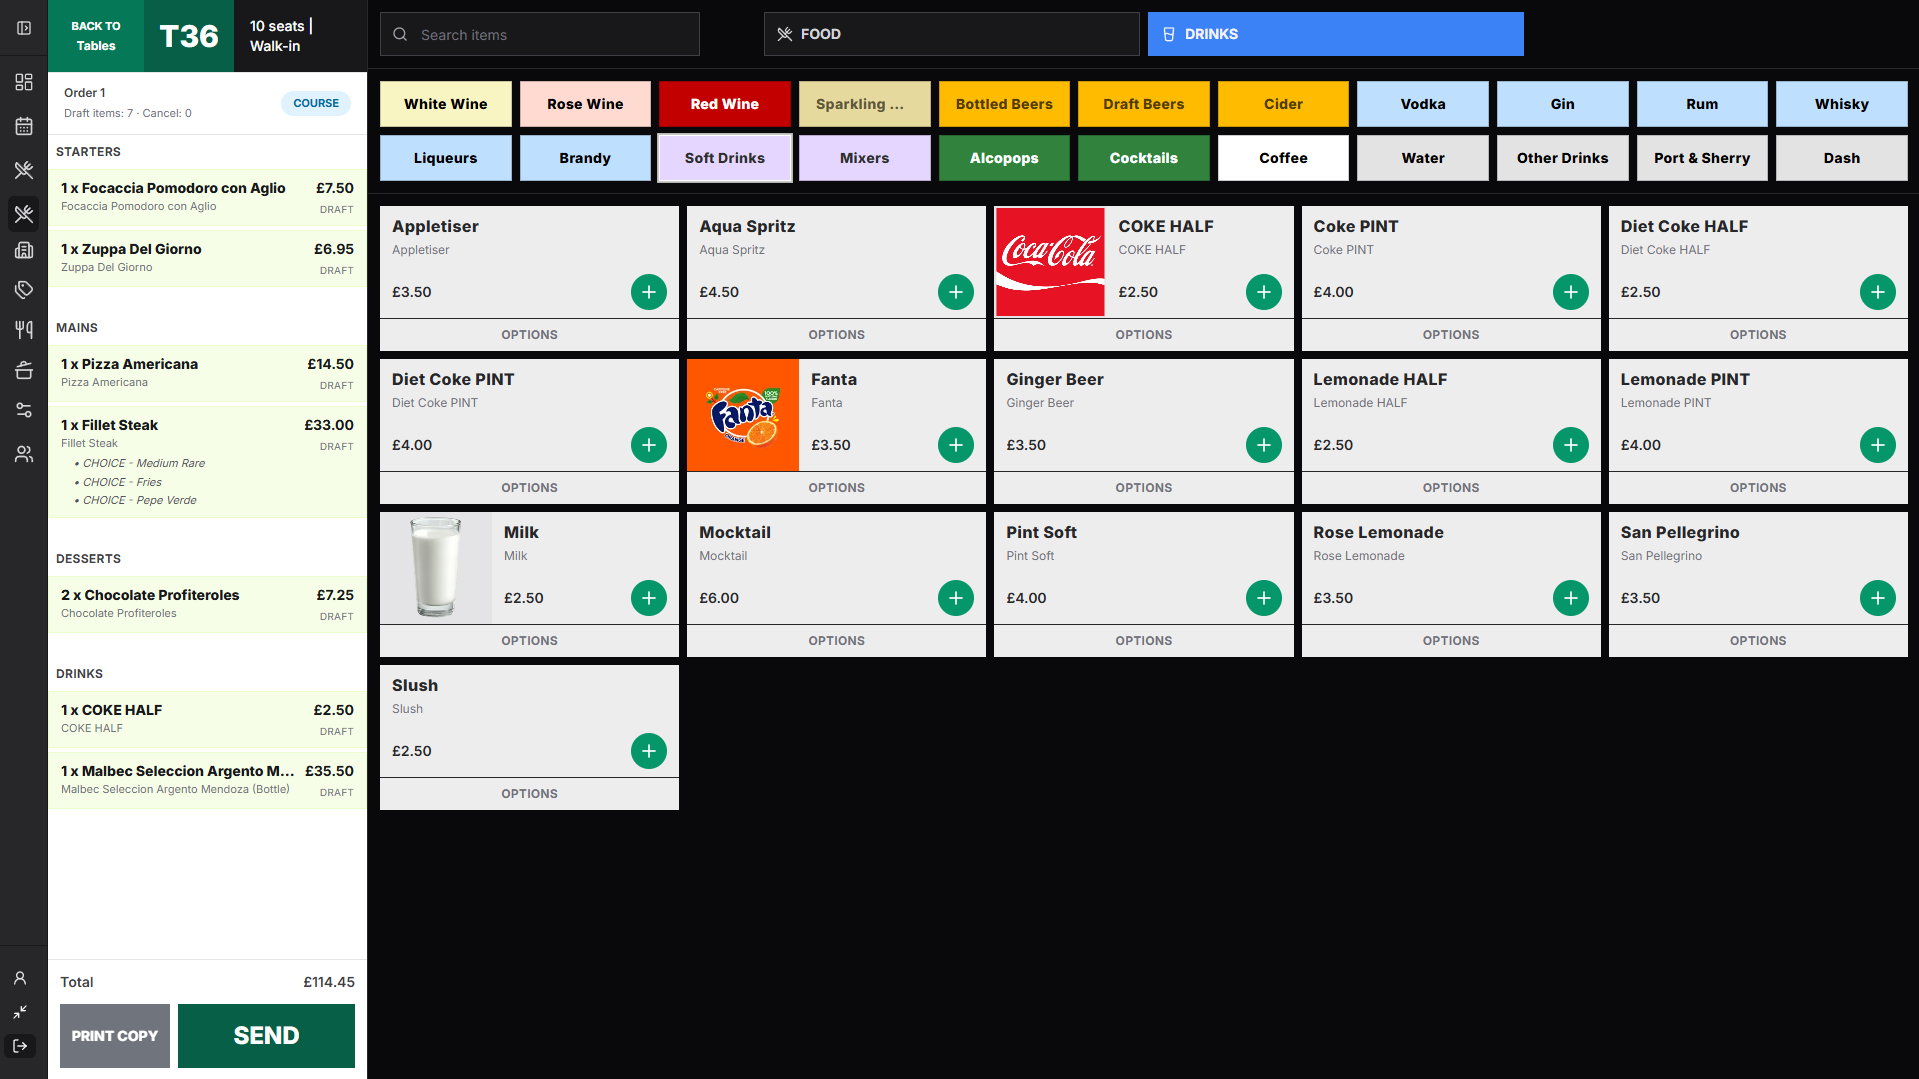Switch to the DRINKS tab

click(x=1335, y=34)
